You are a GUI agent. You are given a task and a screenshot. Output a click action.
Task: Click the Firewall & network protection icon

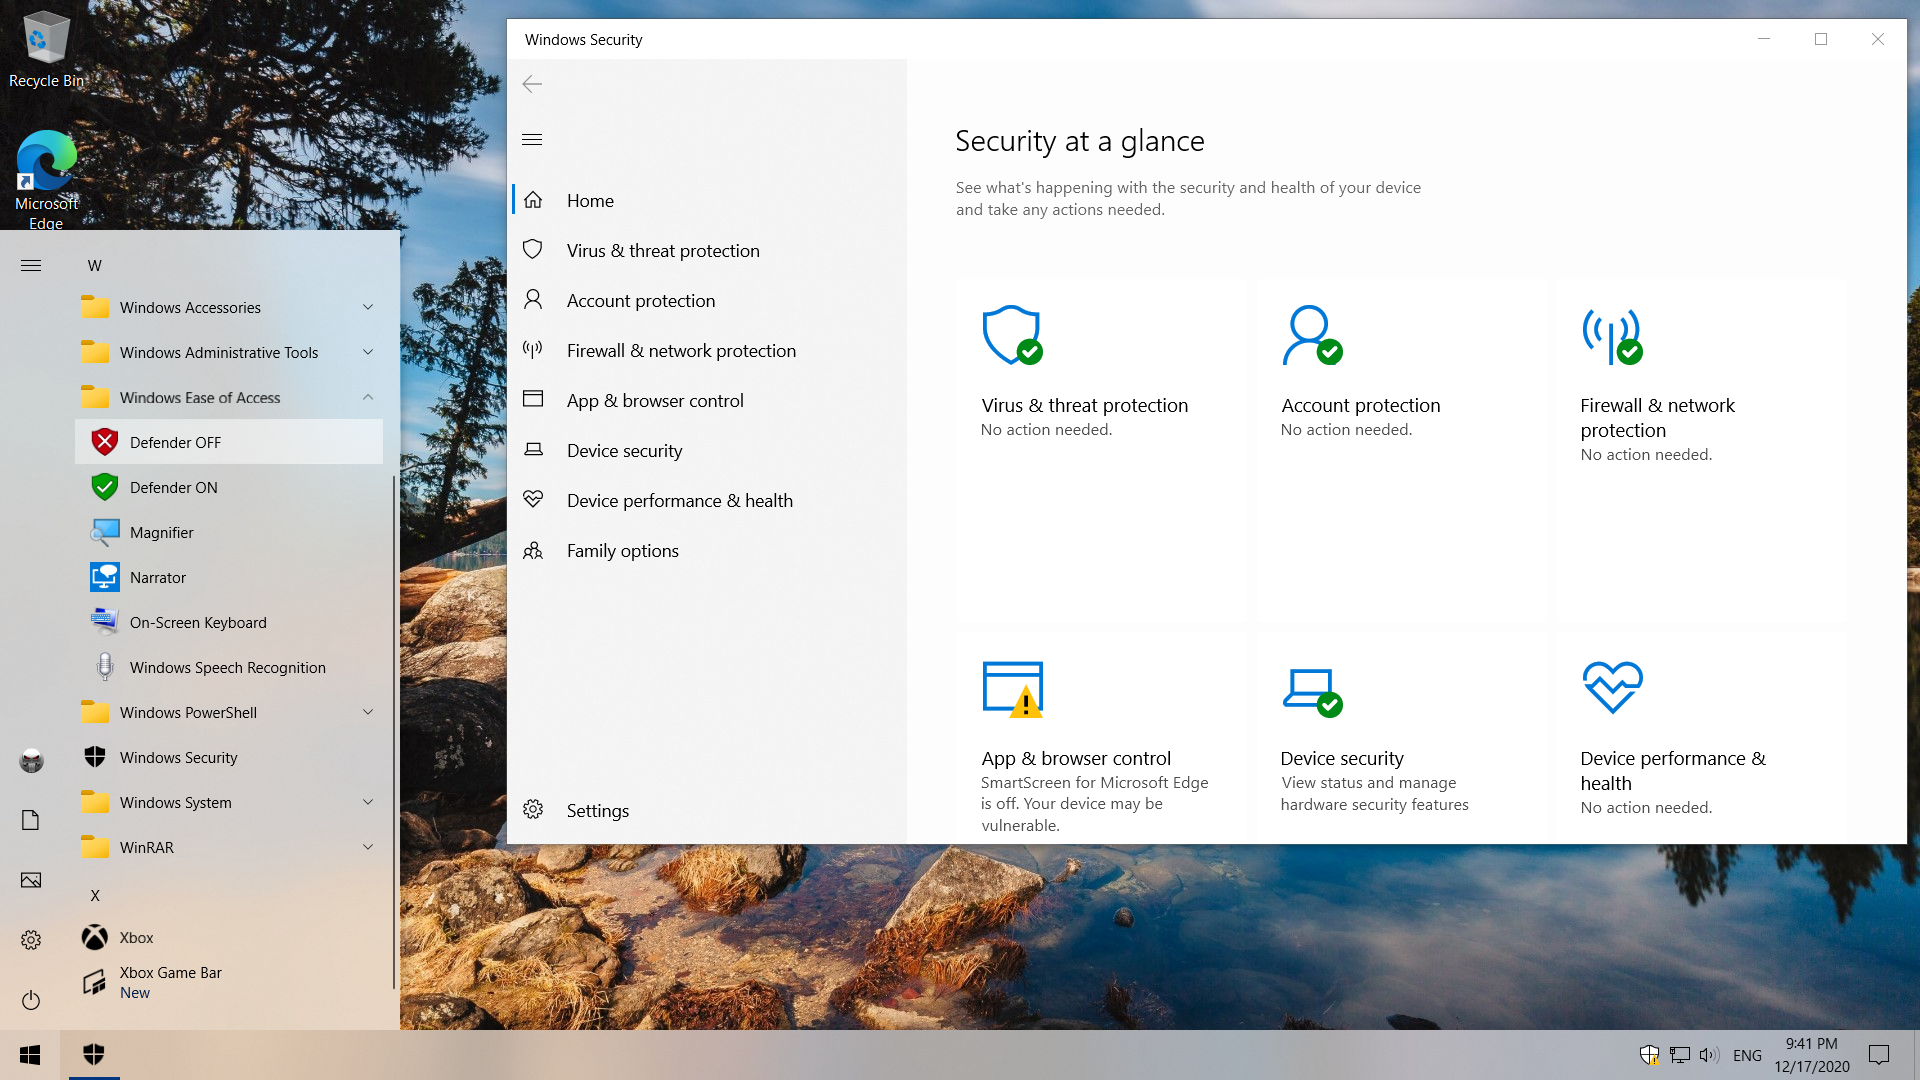coord(1611,334)
